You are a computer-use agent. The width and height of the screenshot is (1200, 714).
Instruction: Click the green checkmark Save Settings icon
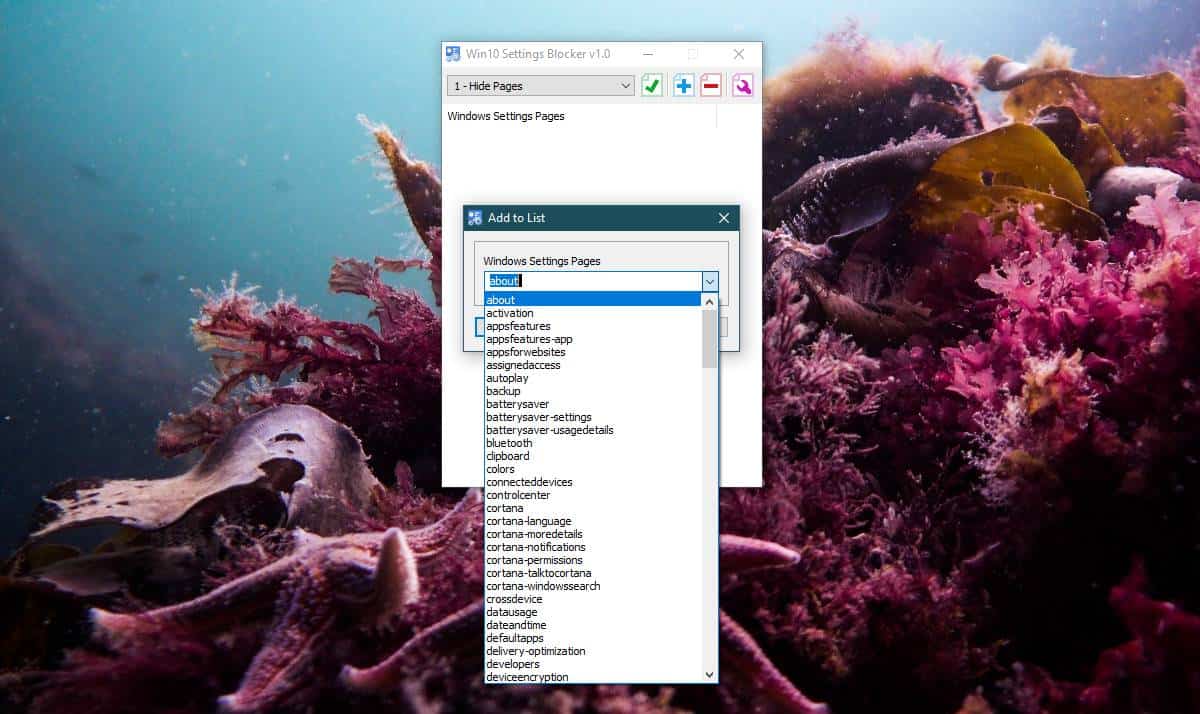pos(652,86)
